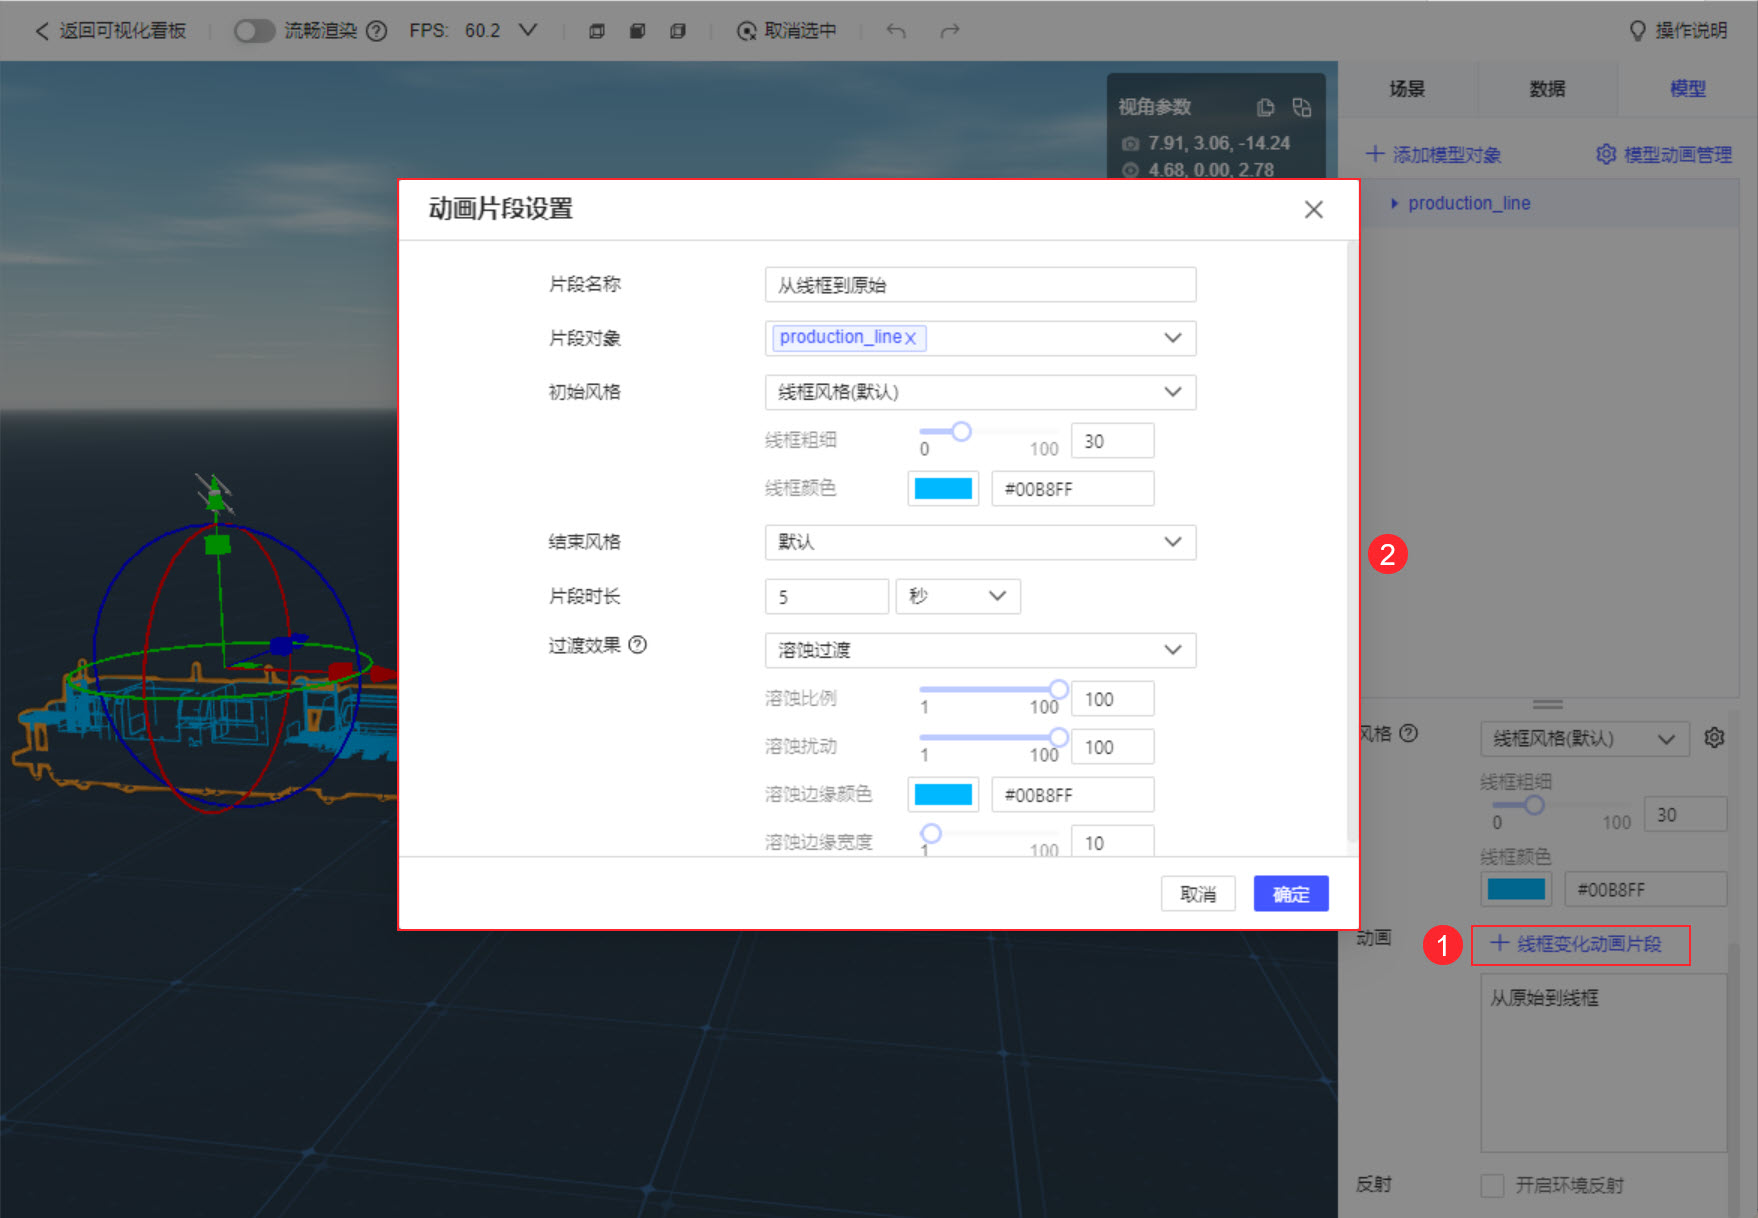Open 操作说明 operation instructions
Image resolution: width=1758 pixels, height=1218 pixels.
point(1678,31)
